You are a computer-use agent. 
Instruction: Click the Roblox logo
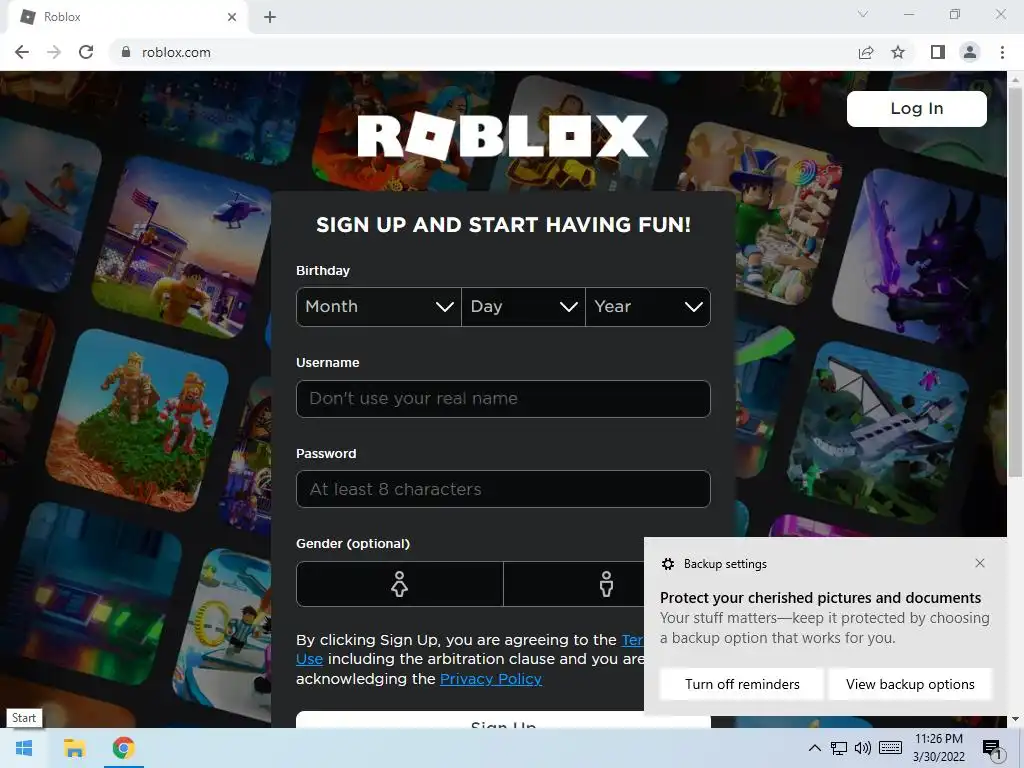[x=503, y=136]
